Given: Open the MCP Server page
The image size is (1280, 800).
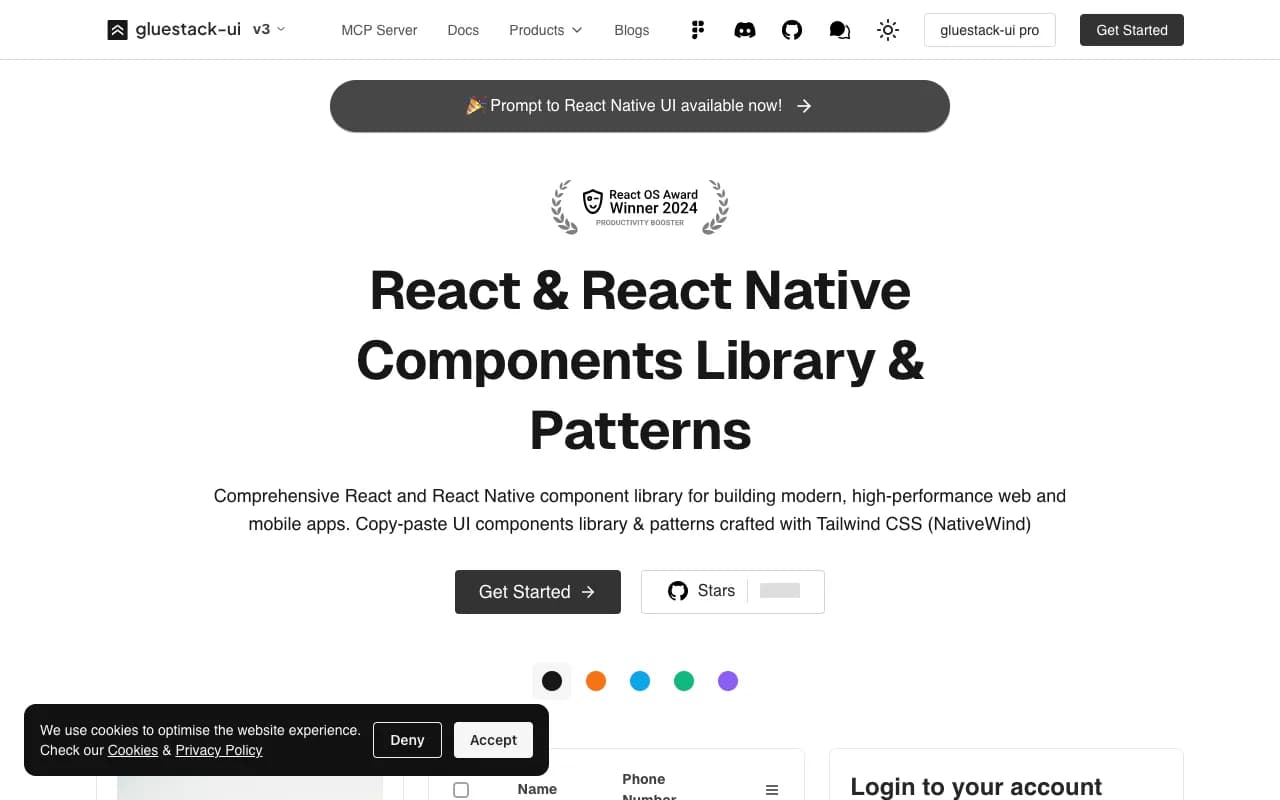Looking at the screenshot, I should pos(379,30).
